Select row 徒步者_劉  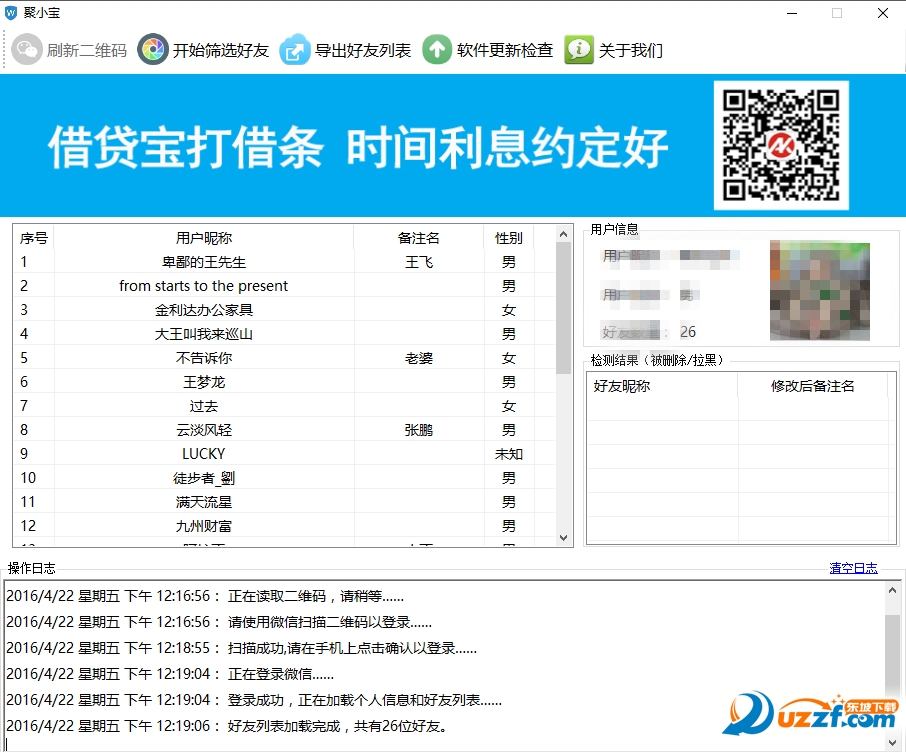[284, 477]
